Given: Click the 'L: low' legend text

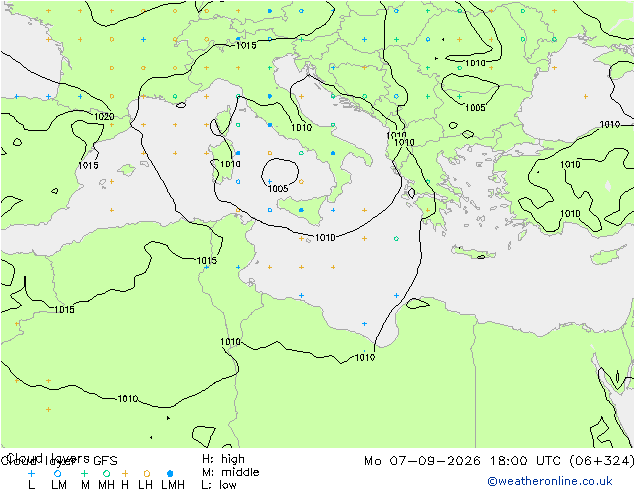Looking at the screenshot, I should coord(219,484).
